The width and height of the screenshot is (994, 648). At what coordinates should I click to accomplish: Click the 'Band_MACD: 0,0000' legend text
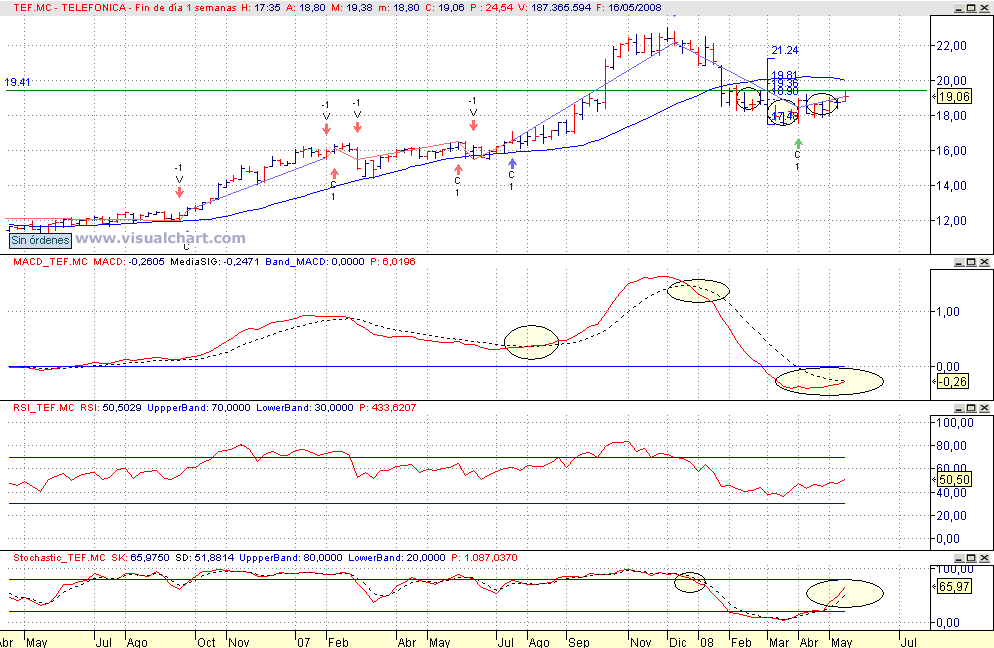(x=315, y=262)
